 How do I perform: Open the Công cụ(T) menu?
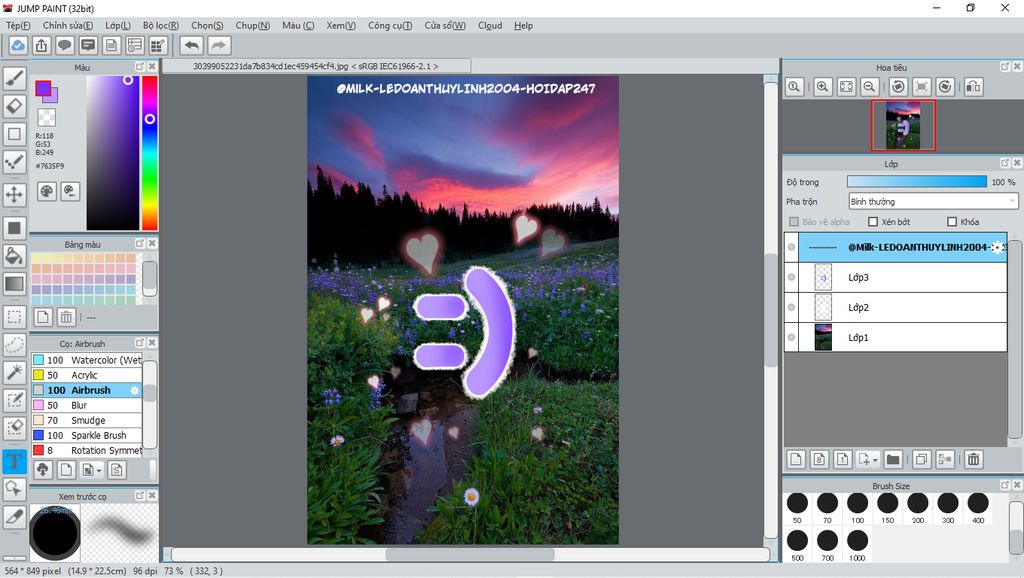[390, 25]
